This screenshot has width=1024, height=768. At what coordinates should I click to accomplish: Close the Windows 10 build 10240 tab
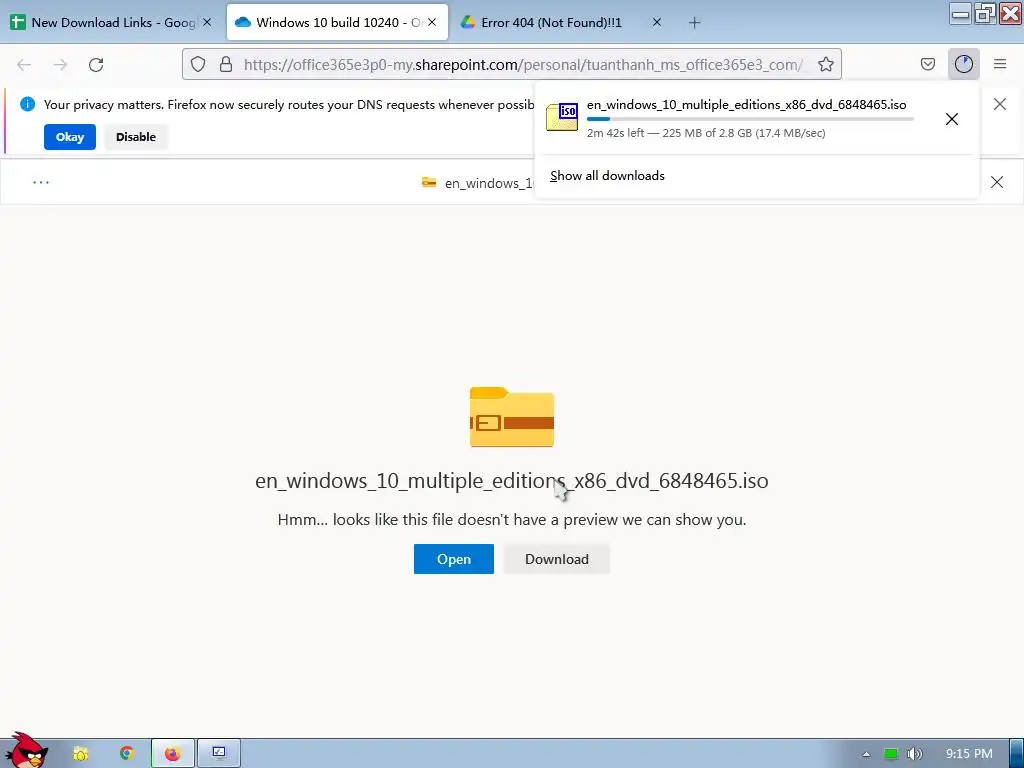[x=432, y=22]
